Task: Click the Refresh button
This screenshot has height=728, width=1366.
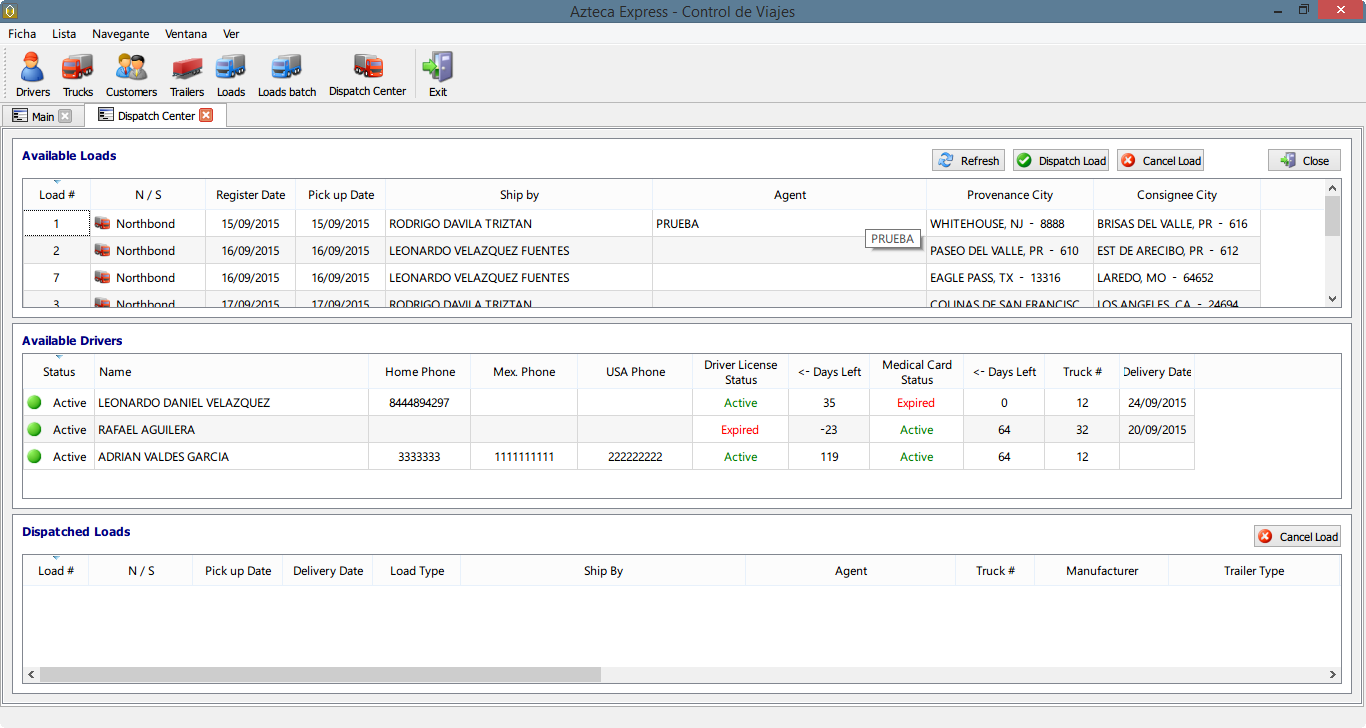Action: [x=968, y=161]
